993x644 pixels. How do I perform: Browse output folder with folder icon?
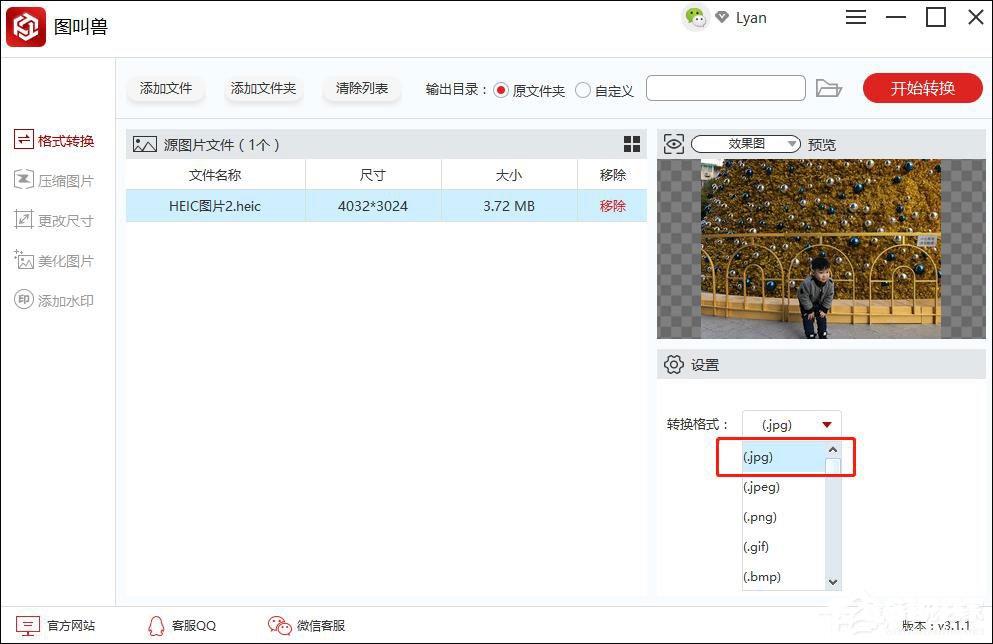828,88
